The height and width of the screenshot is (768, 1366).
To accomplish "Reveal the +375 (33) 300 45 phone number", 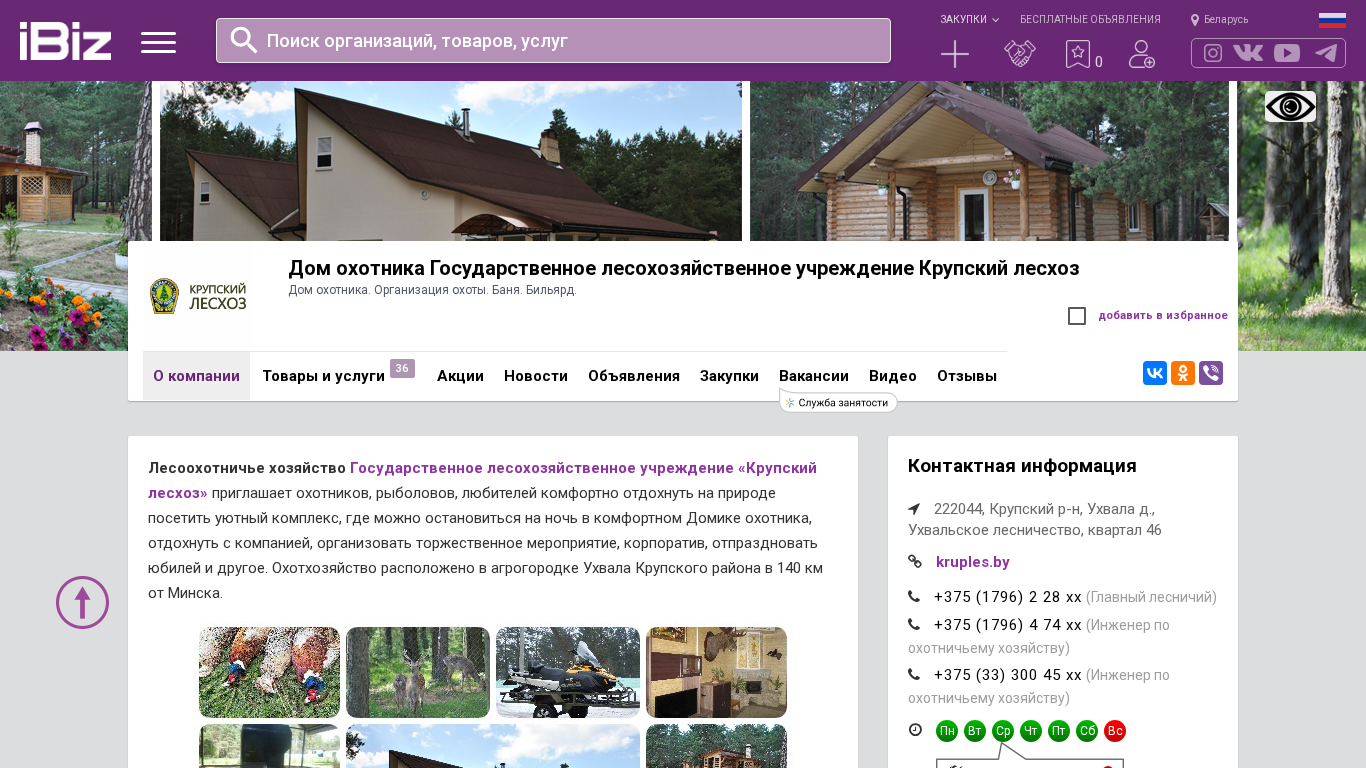I will [1008, 675].
